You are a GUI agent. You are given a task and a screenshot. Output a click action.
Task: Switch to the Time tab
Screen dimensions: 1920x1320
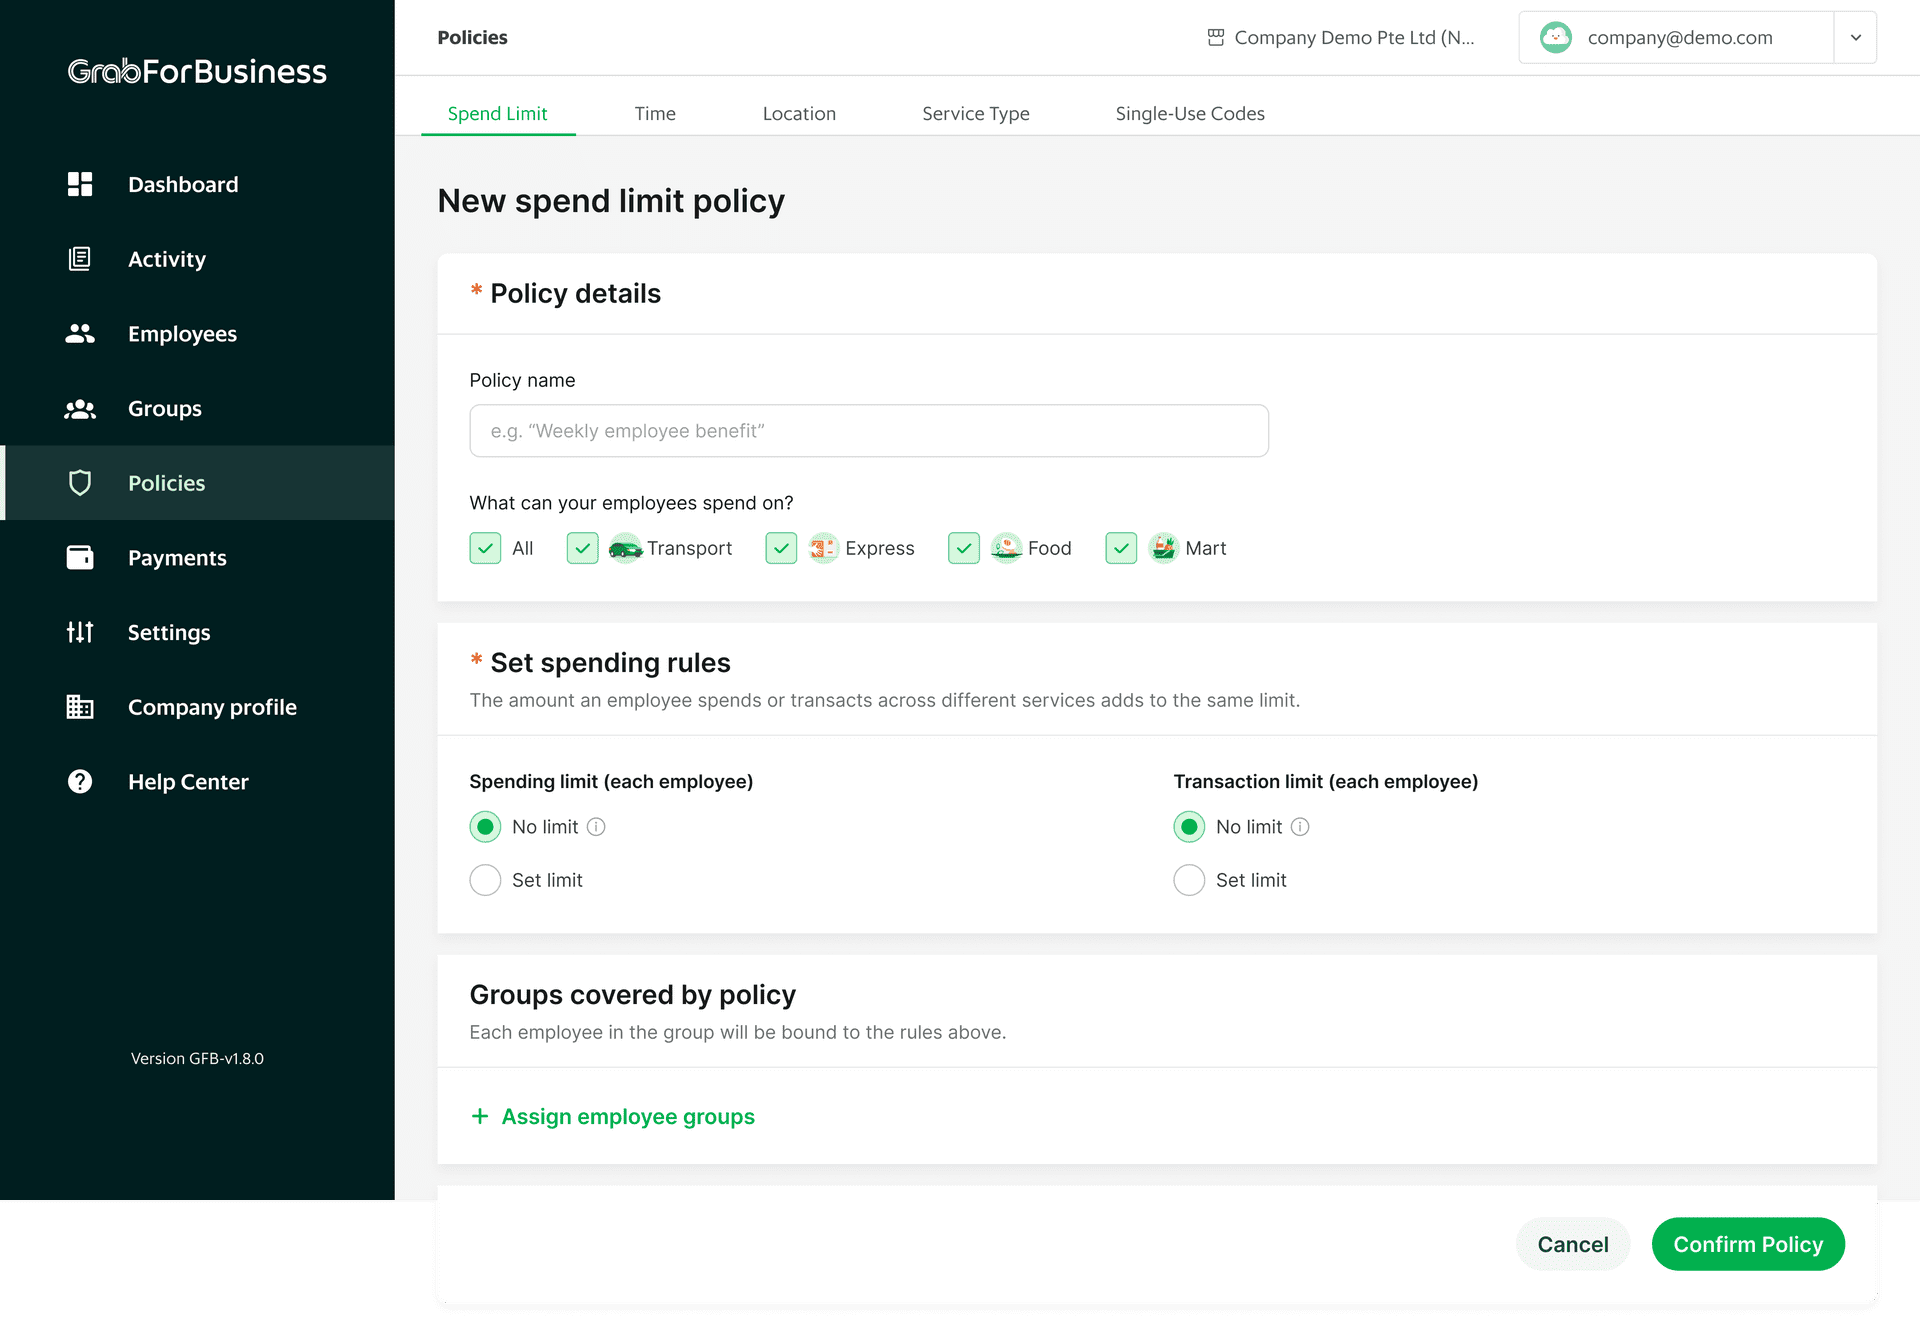click(655, 113)
